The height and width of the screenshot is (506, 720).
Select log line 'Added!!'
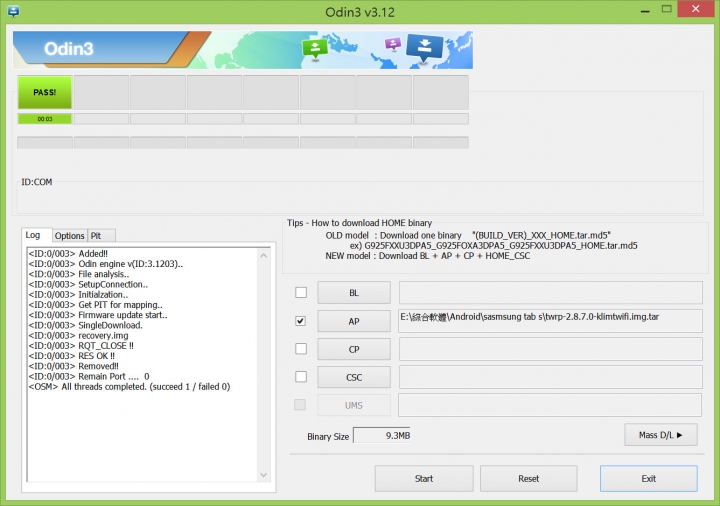(x=68, y=253)
